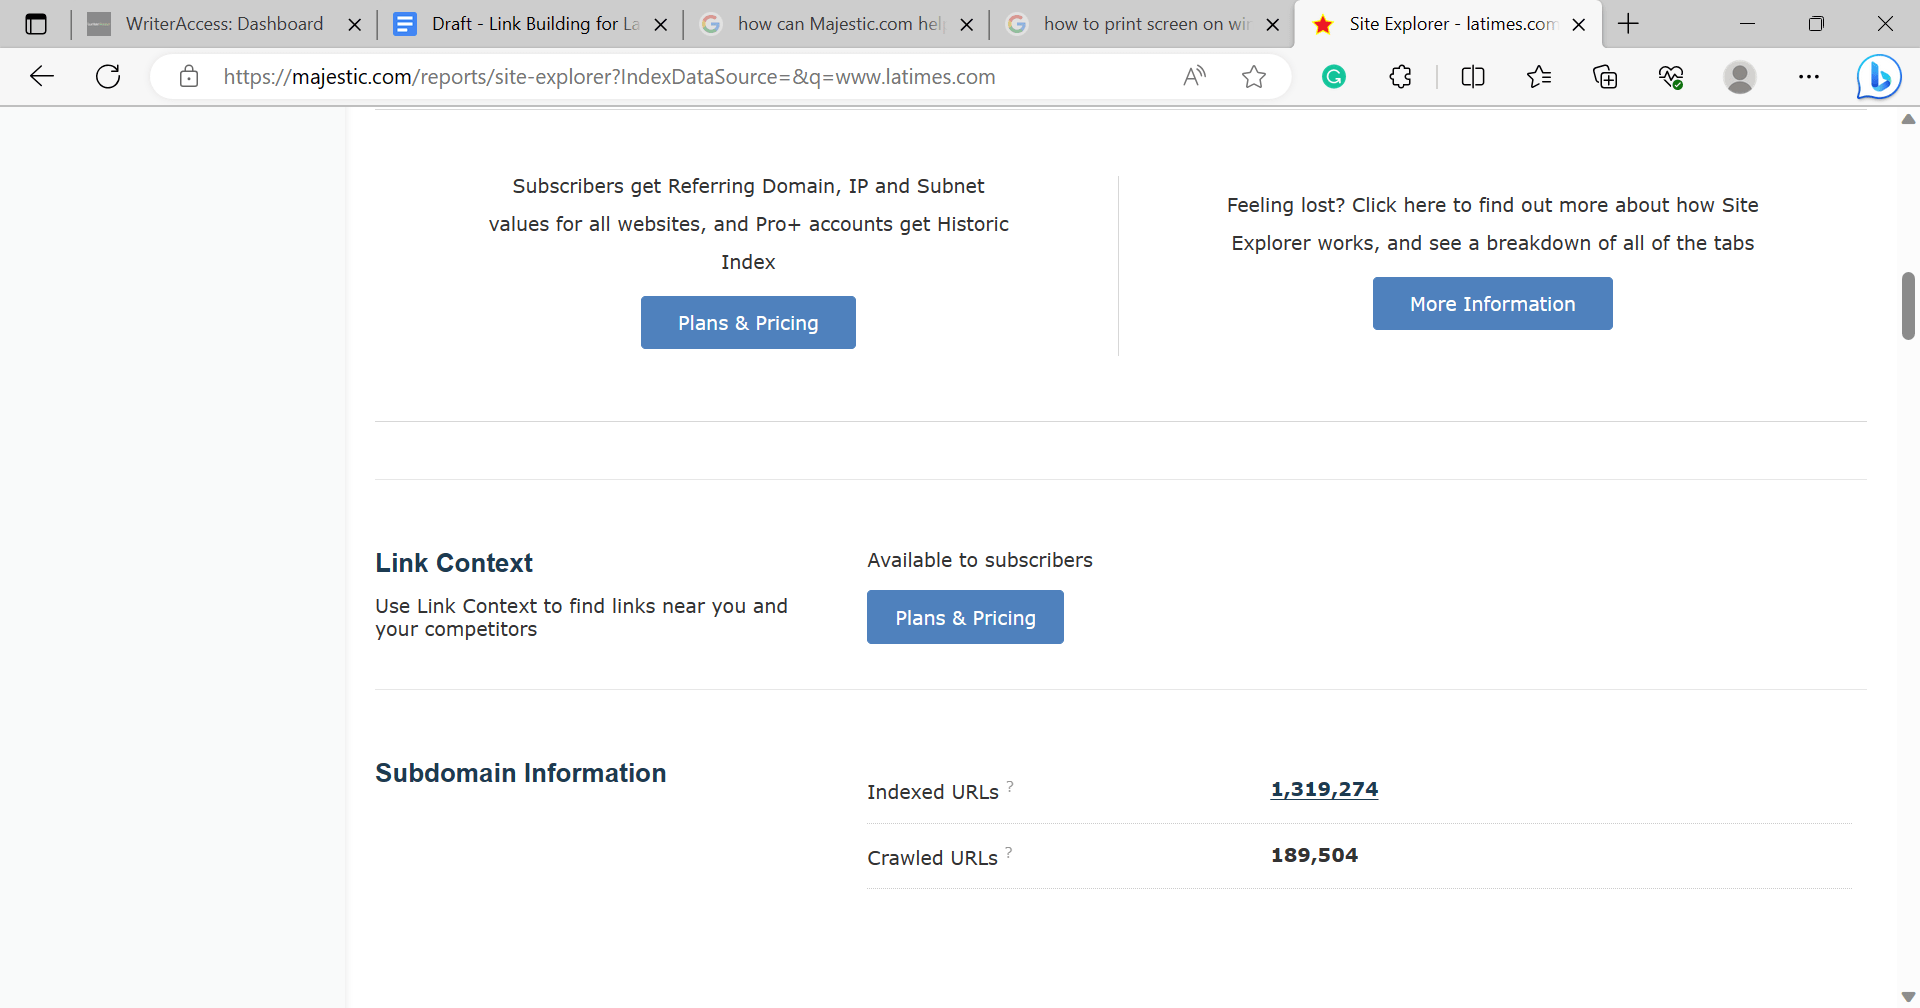
Task: Open the Favorites star-list icon
Action: pyautogui.click(x=1539, y=76)
